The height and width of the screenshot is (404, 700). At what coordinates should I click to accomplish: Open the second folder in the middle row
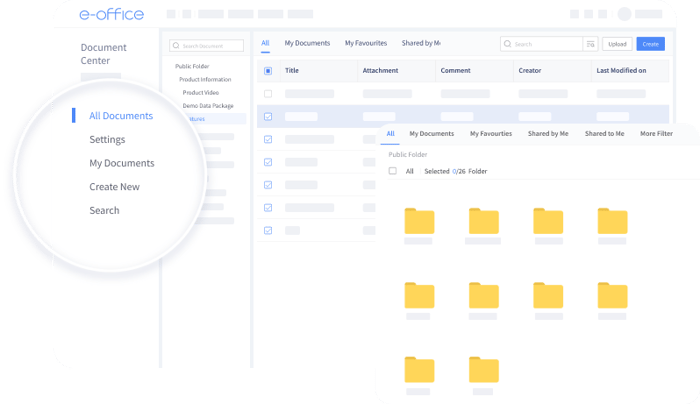[x=483, y=295]
